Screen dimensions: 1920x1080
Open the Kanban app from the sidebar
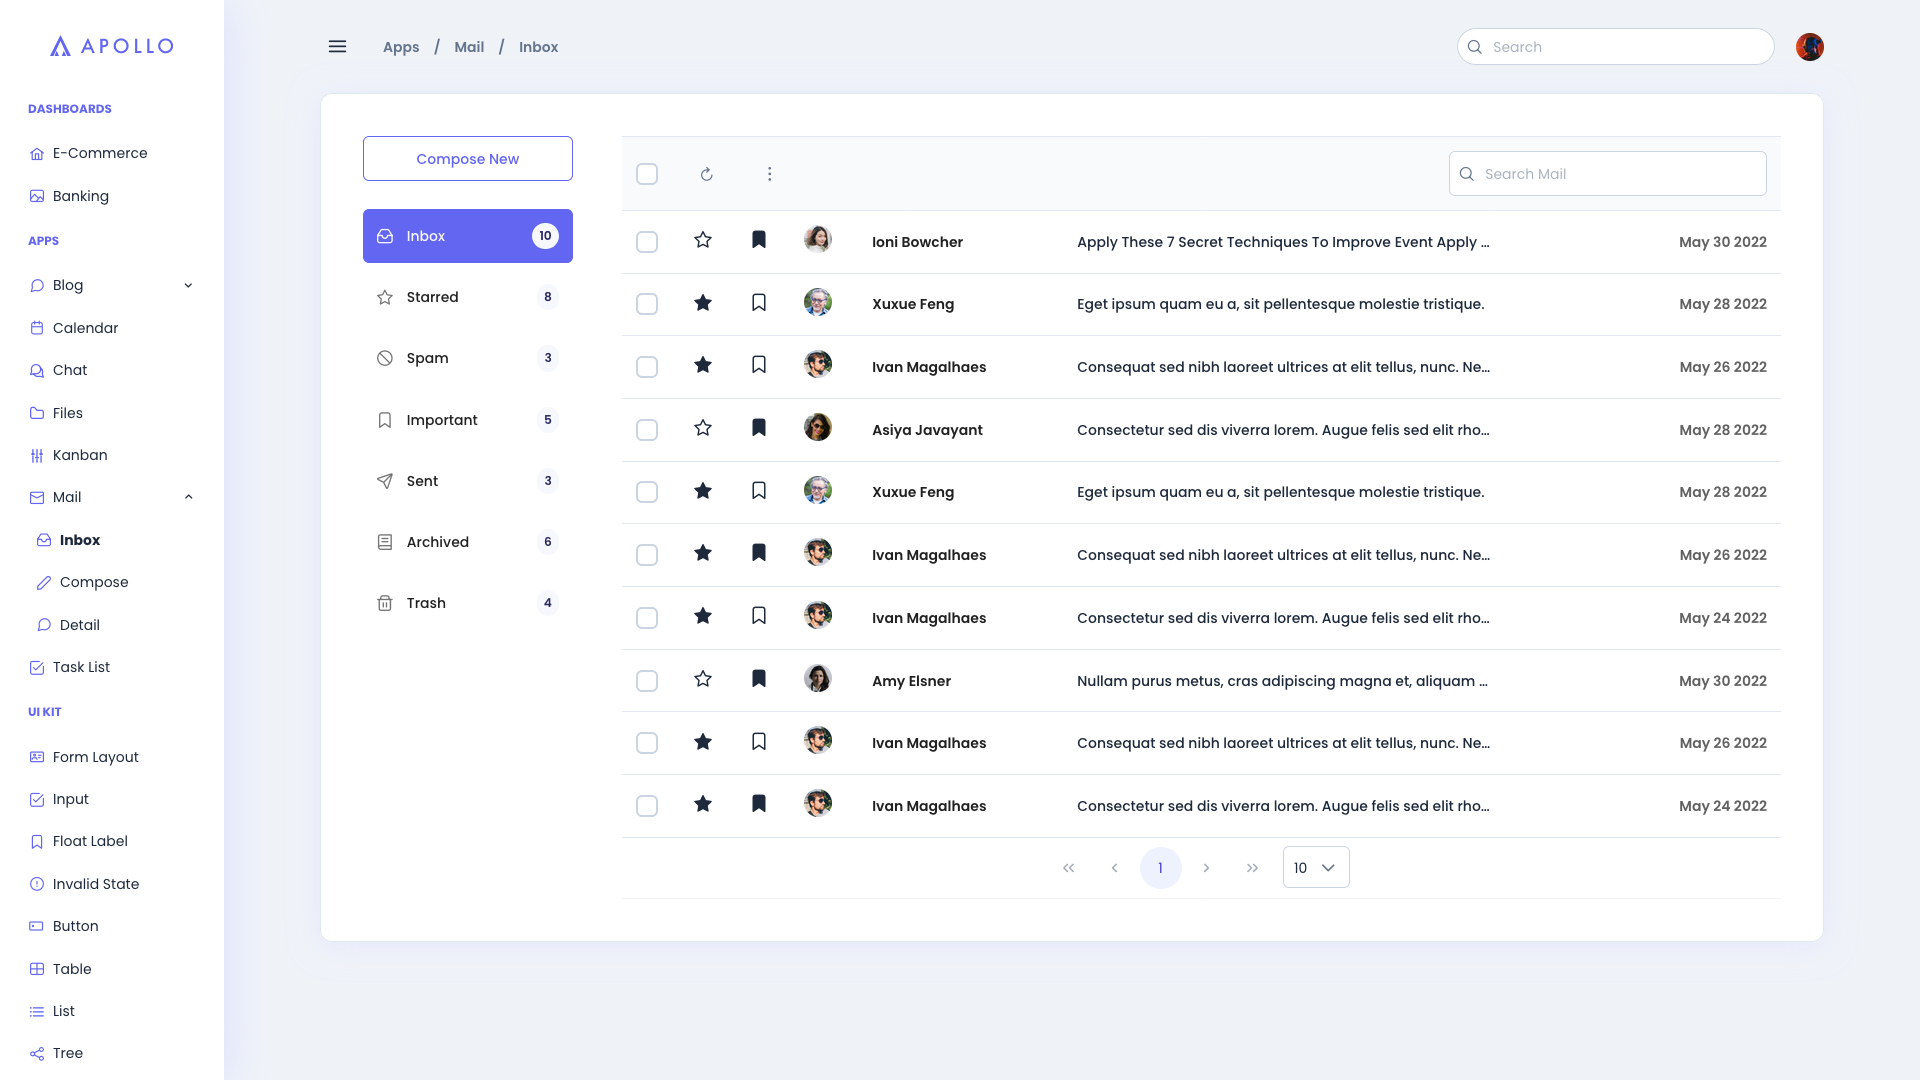click(x=80, y=455)
